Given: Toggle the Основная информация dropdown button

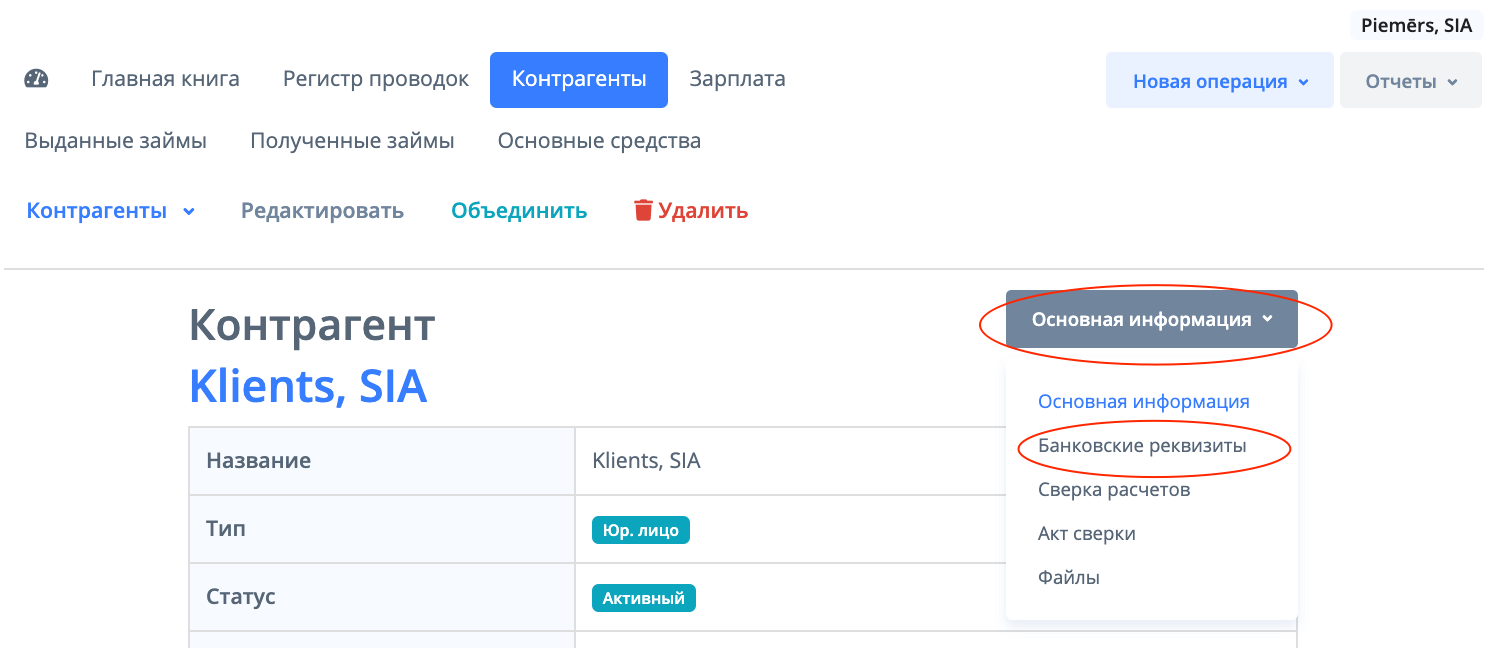Looking at the screenshot, I should 1151,320.
